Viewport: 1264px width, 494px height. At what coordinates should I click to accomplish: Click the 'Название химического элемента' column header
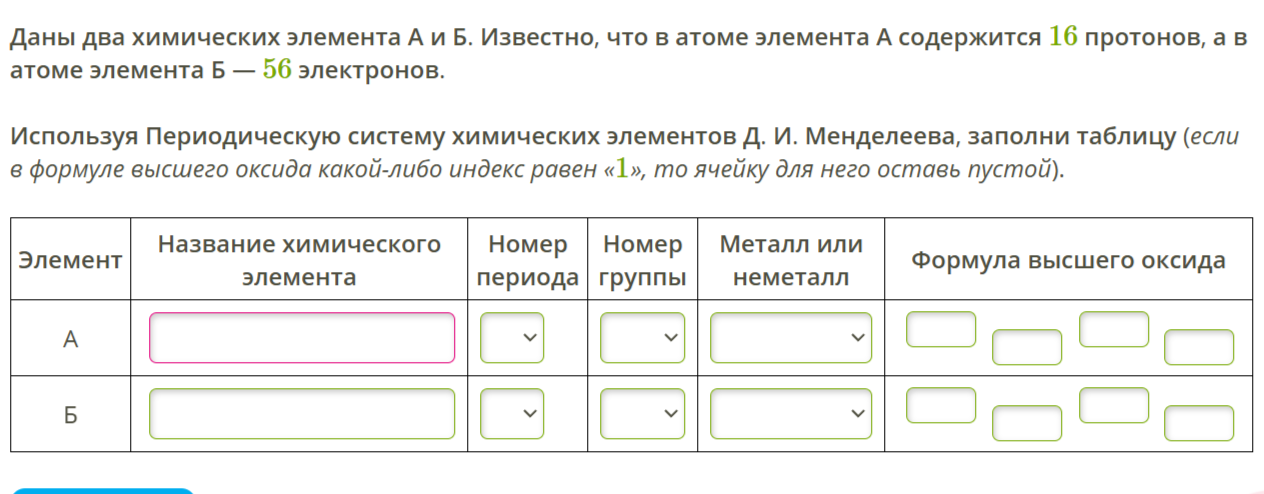299,261
